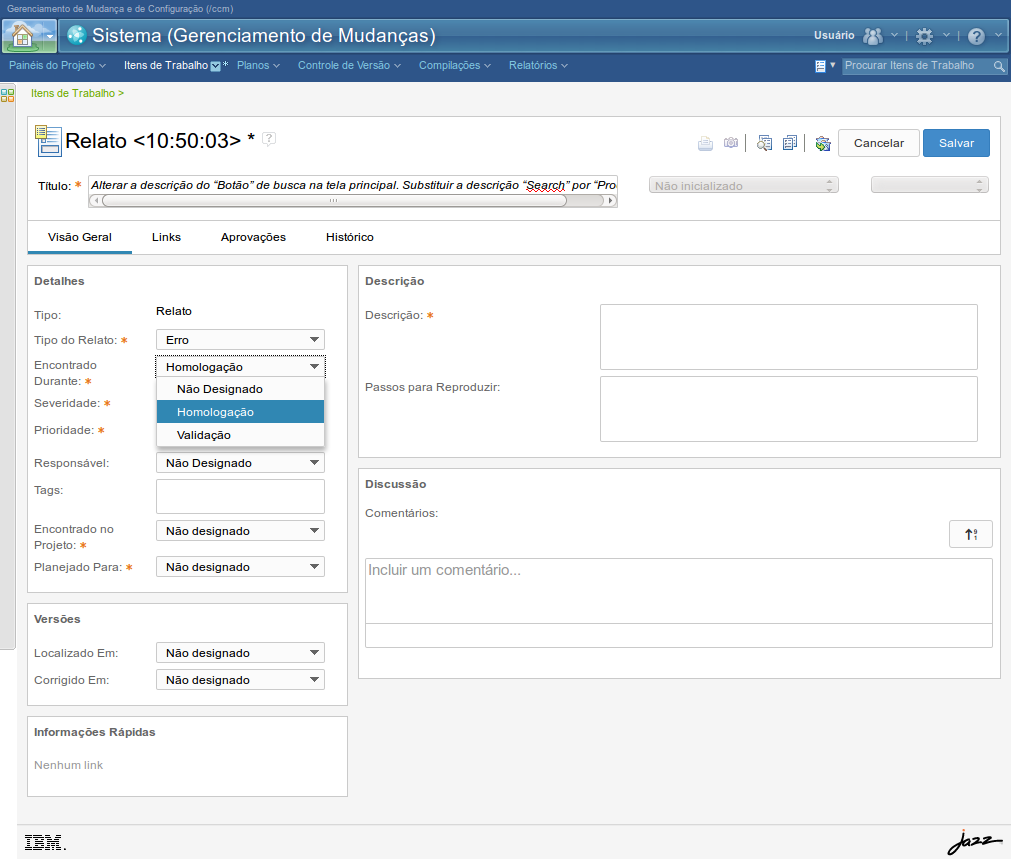
Task: Click the Tags input box
Action: click(240, 497)
